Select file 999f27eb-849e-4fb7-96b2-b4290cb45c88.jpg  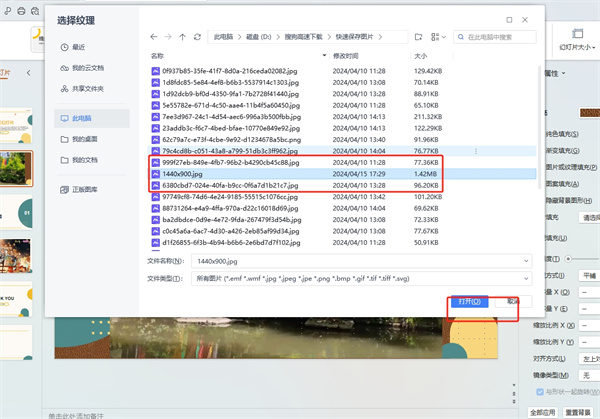231,163
